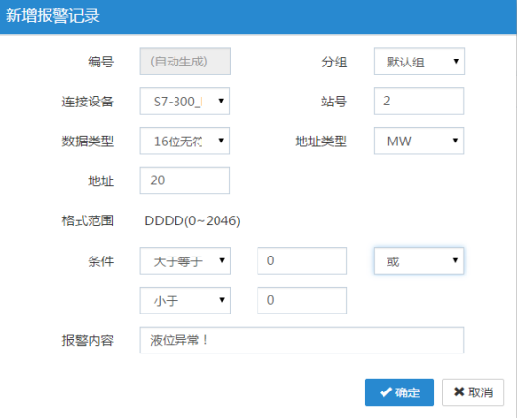517x418 pixels.
Task: Click the 条件 label
Action: tap(101, 261)
